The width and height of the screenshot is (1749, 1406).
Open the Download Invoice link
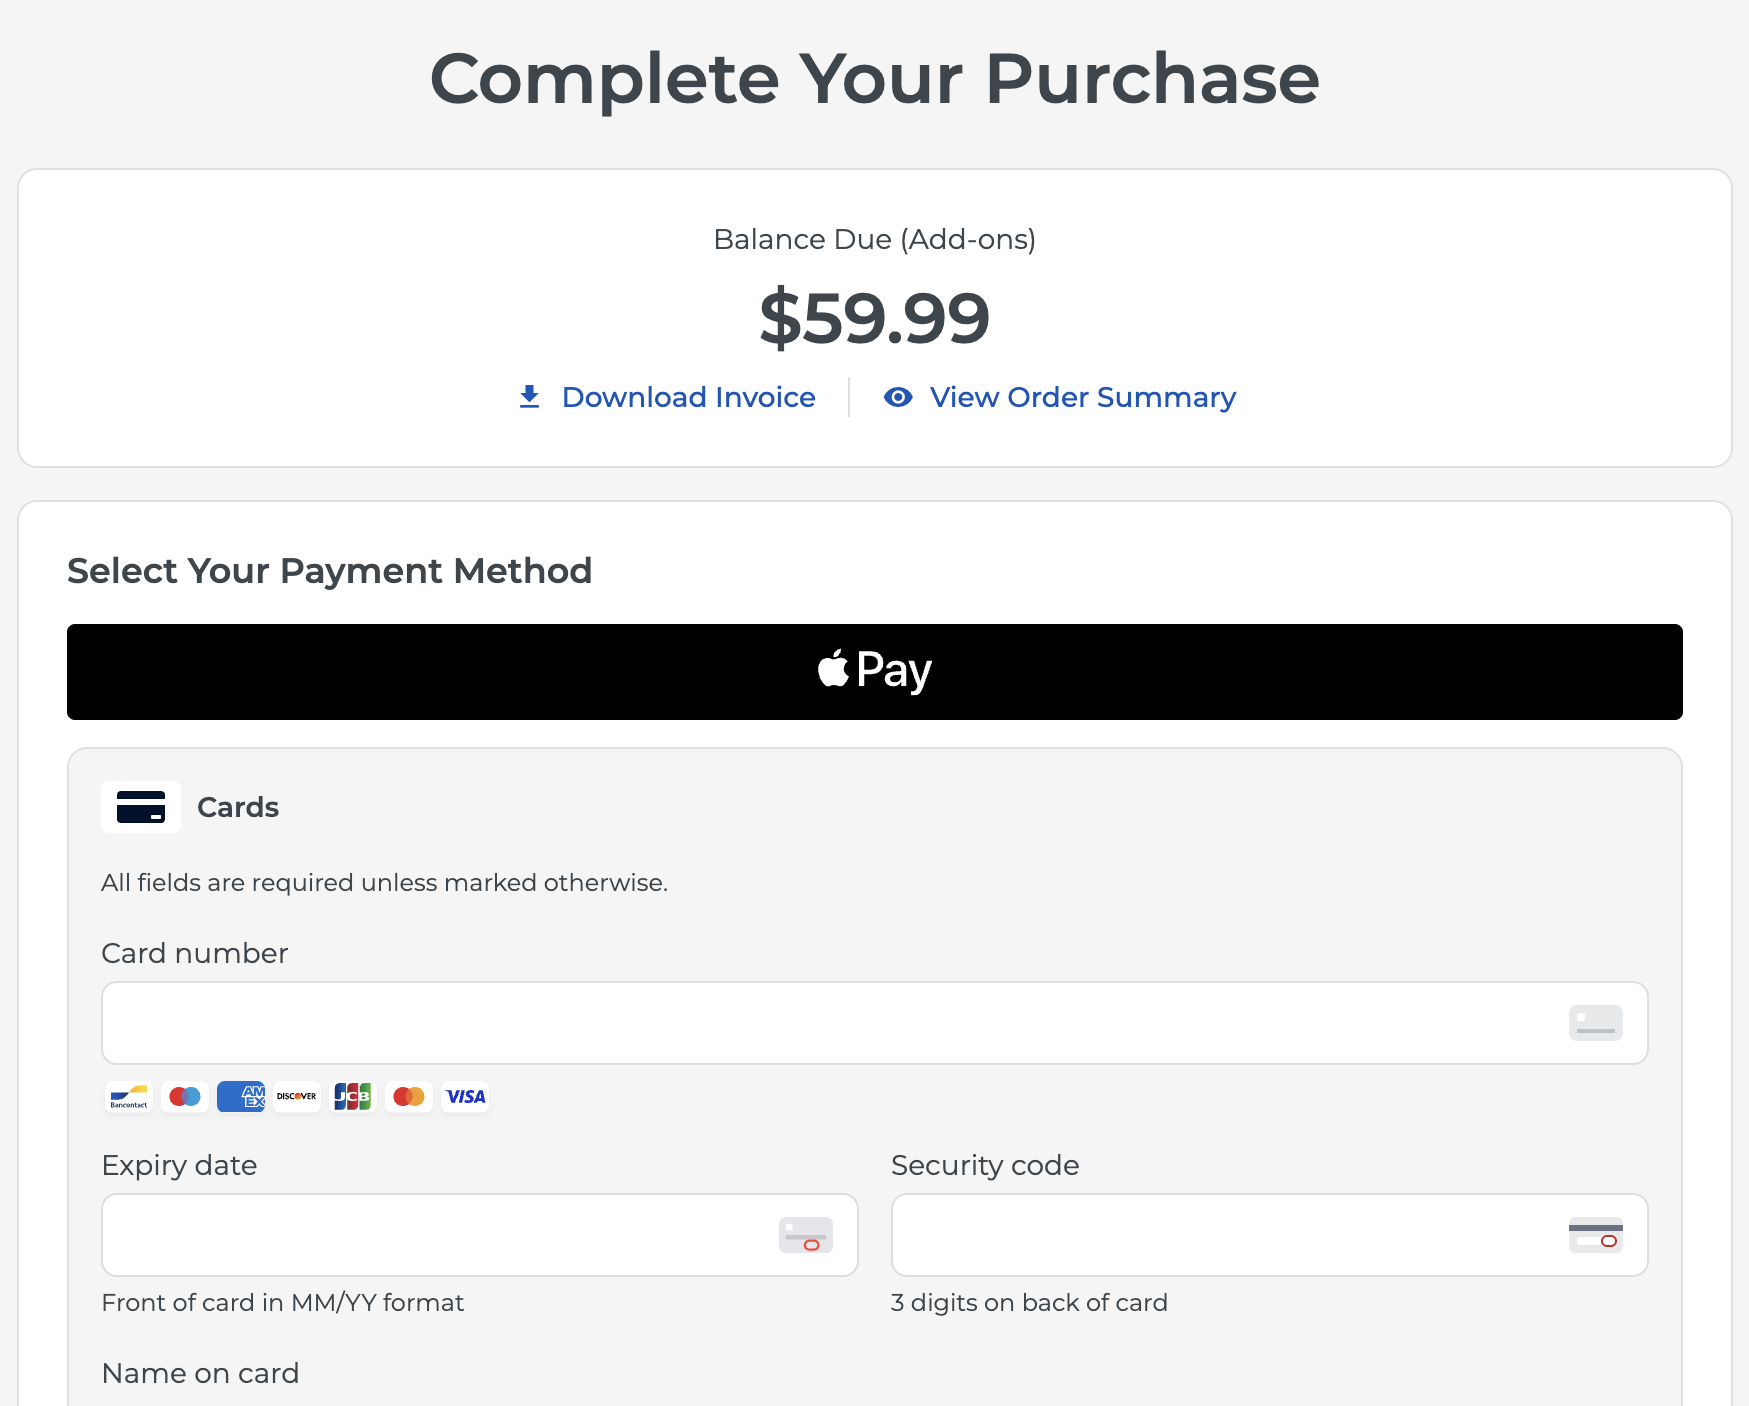[x=688, y=397]
